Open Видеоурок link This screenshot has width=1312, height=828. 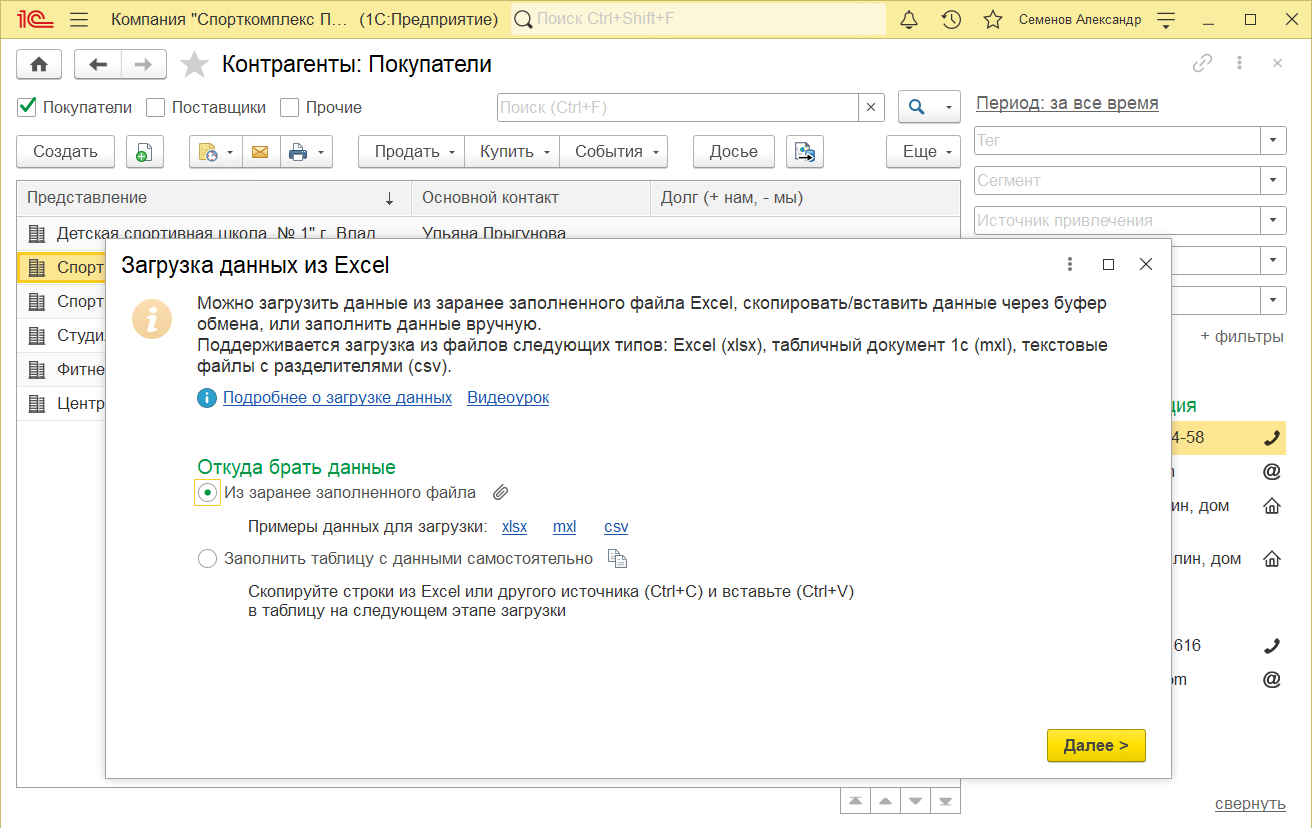508,397
